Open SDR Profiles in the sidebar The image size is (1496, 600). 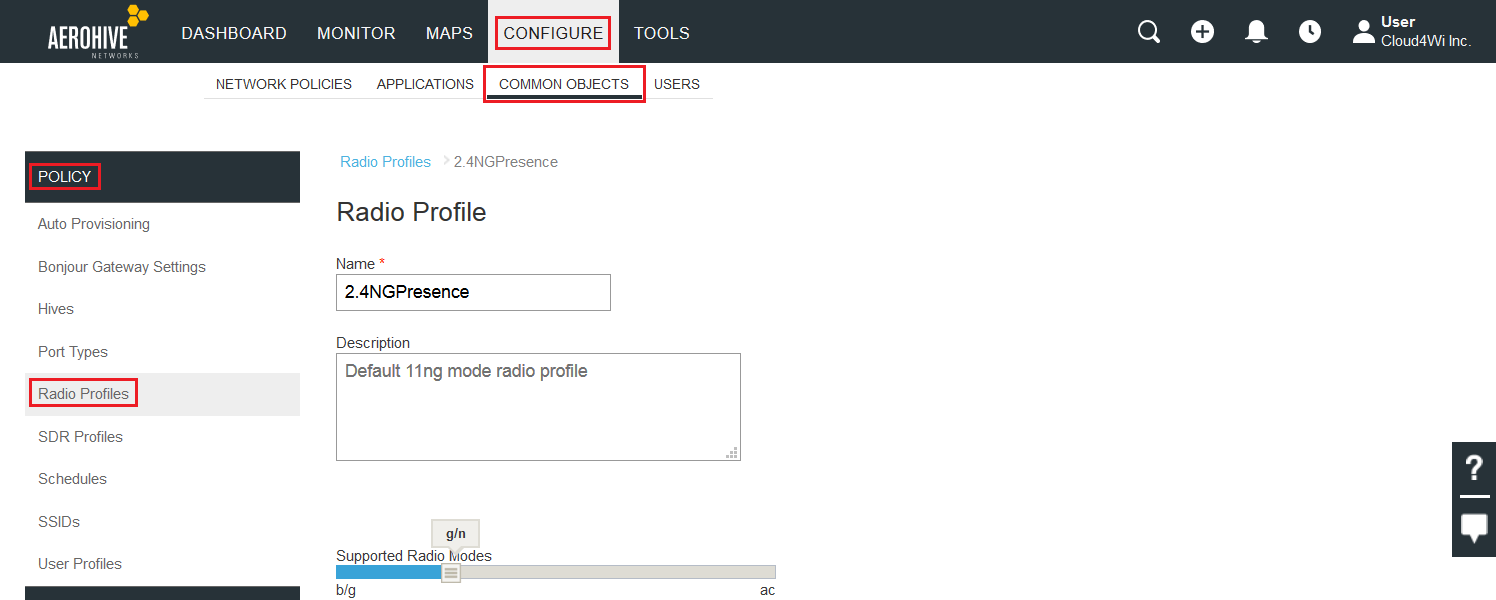(80, 437)
